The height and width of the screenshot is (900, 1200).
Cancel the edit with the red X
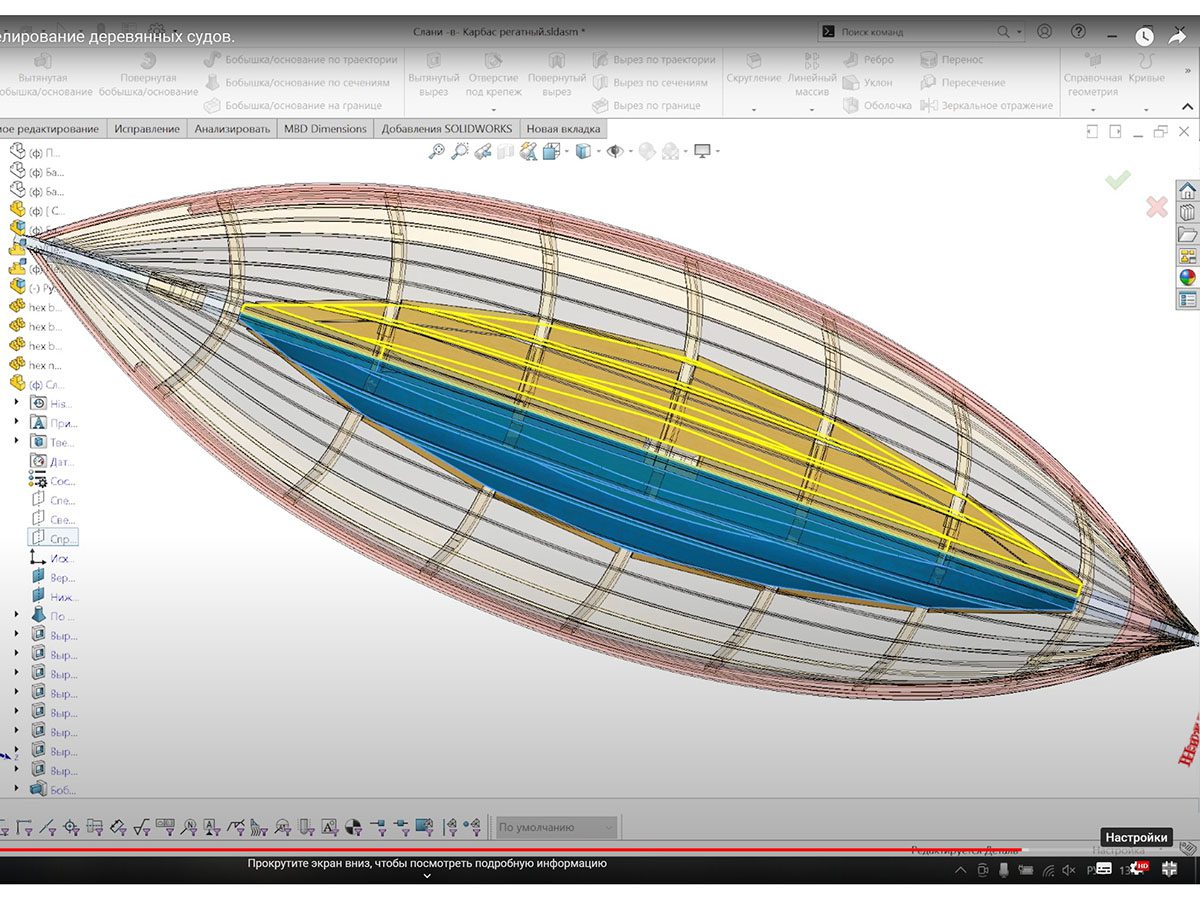click(x=1156, y=207)
